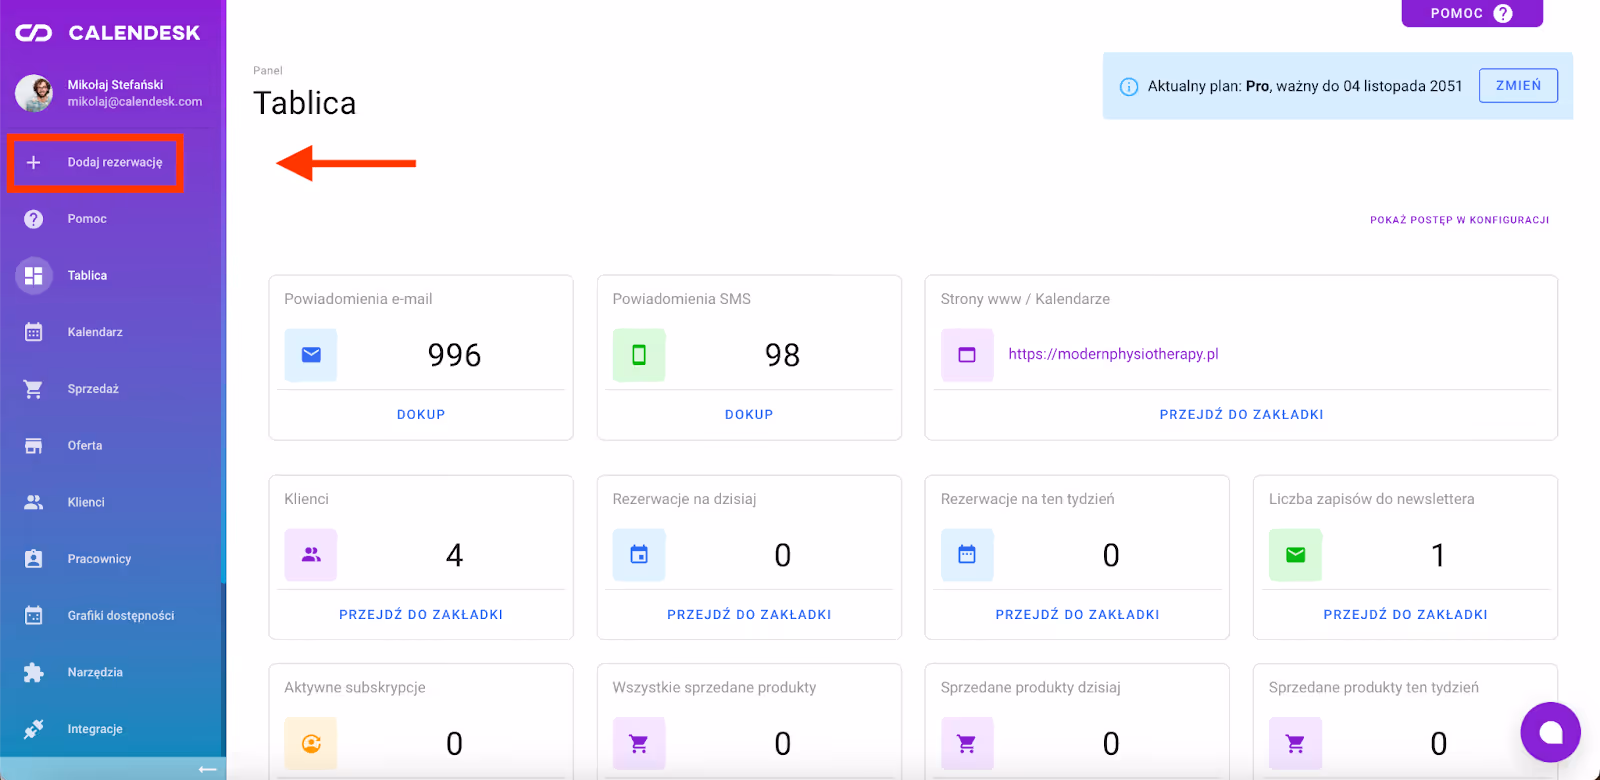Collapse the sidebar using the bottom arrow
The width and height of the screenshot is (1600, 780).
[x=207, y=769]
